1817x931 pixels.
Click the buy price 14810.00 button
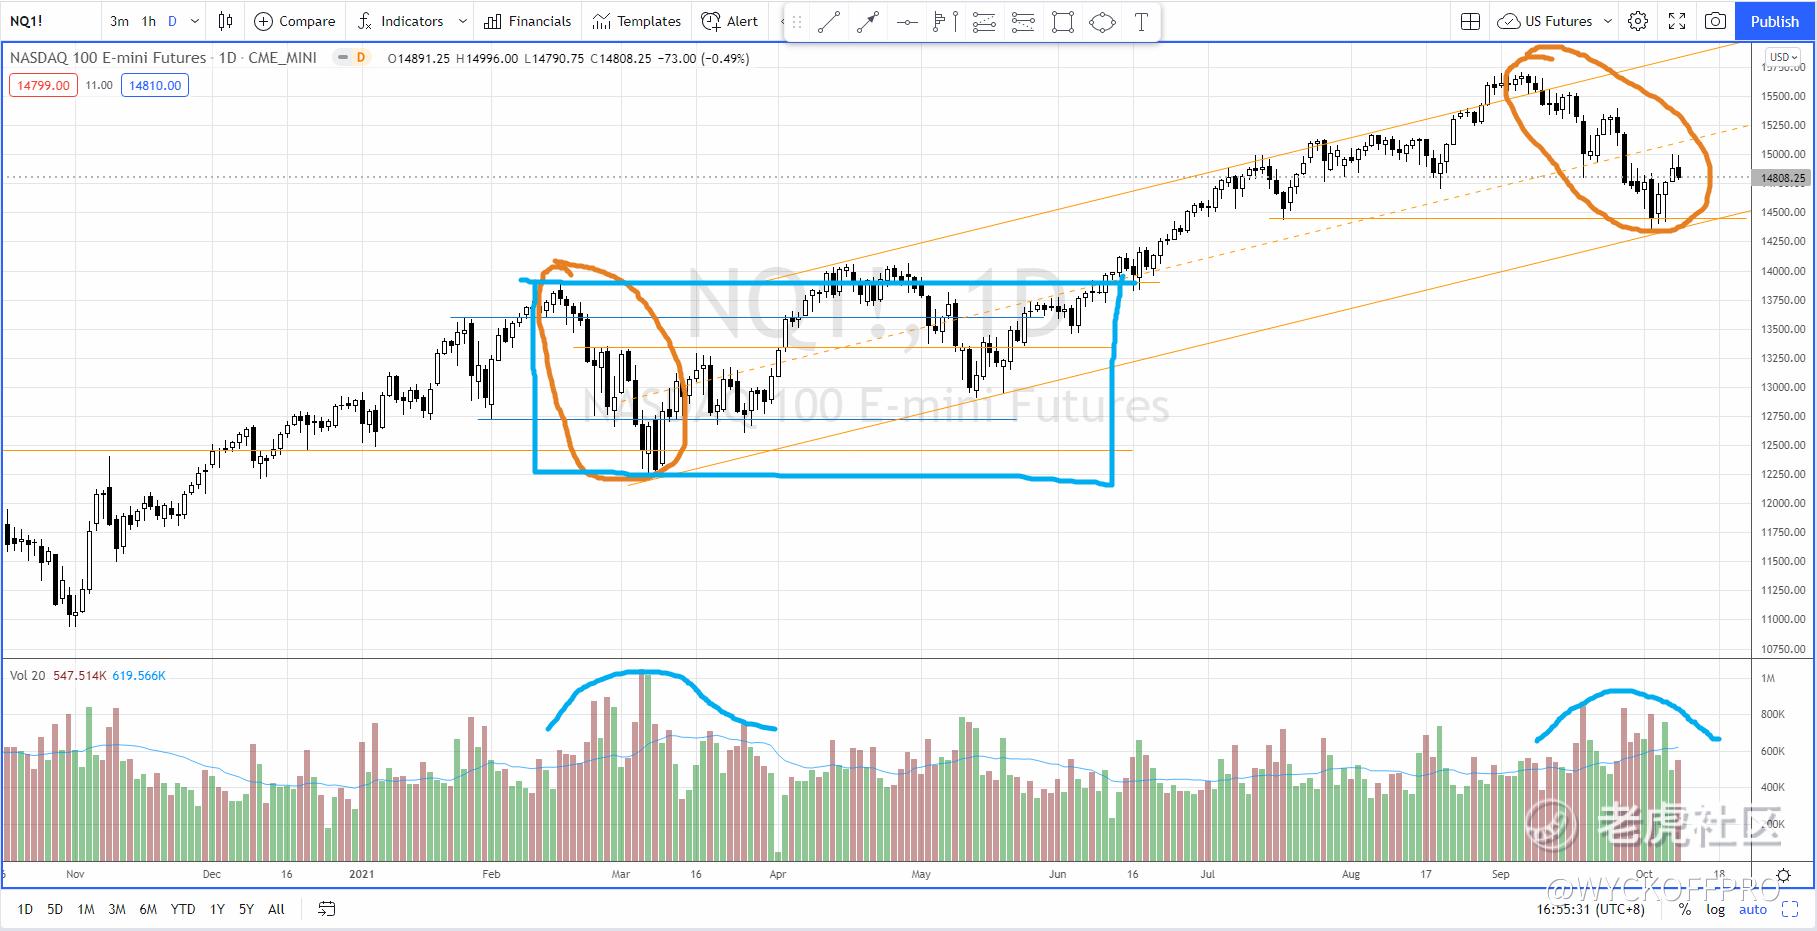tap(155, 85)
